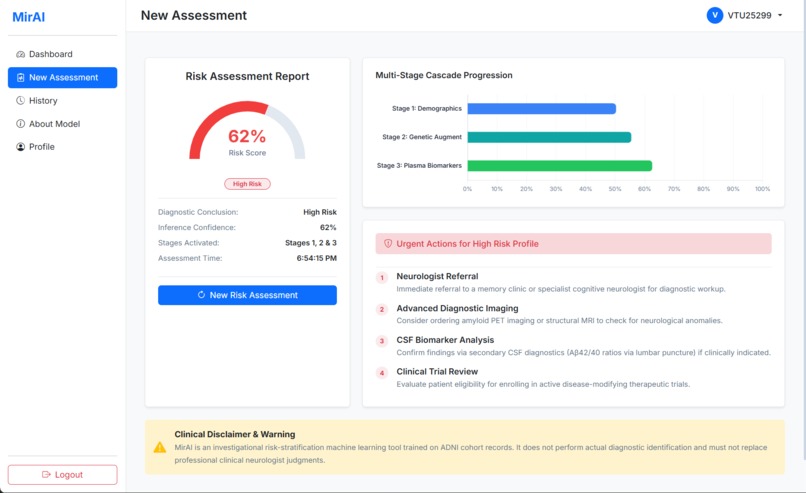Click the Multi-Stage Cascade Progression title
This screenshot has width=806, height=493.
[x=444, y=75]
